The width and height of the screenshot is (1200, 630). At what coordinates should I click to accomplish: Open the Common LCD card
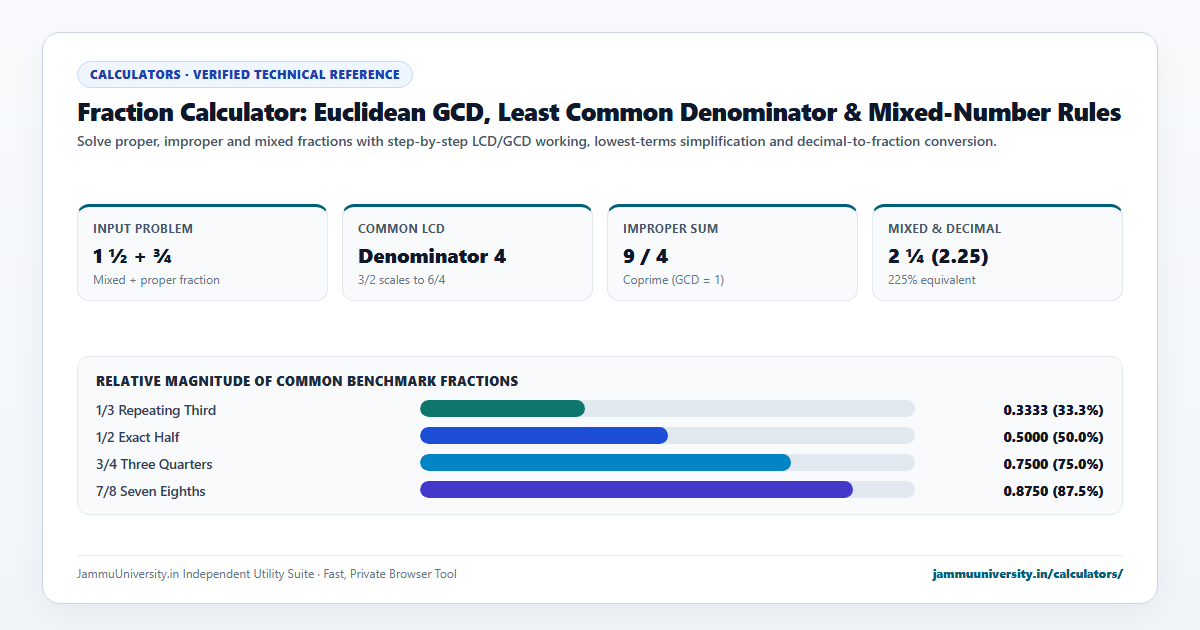[x=467, y=253]
